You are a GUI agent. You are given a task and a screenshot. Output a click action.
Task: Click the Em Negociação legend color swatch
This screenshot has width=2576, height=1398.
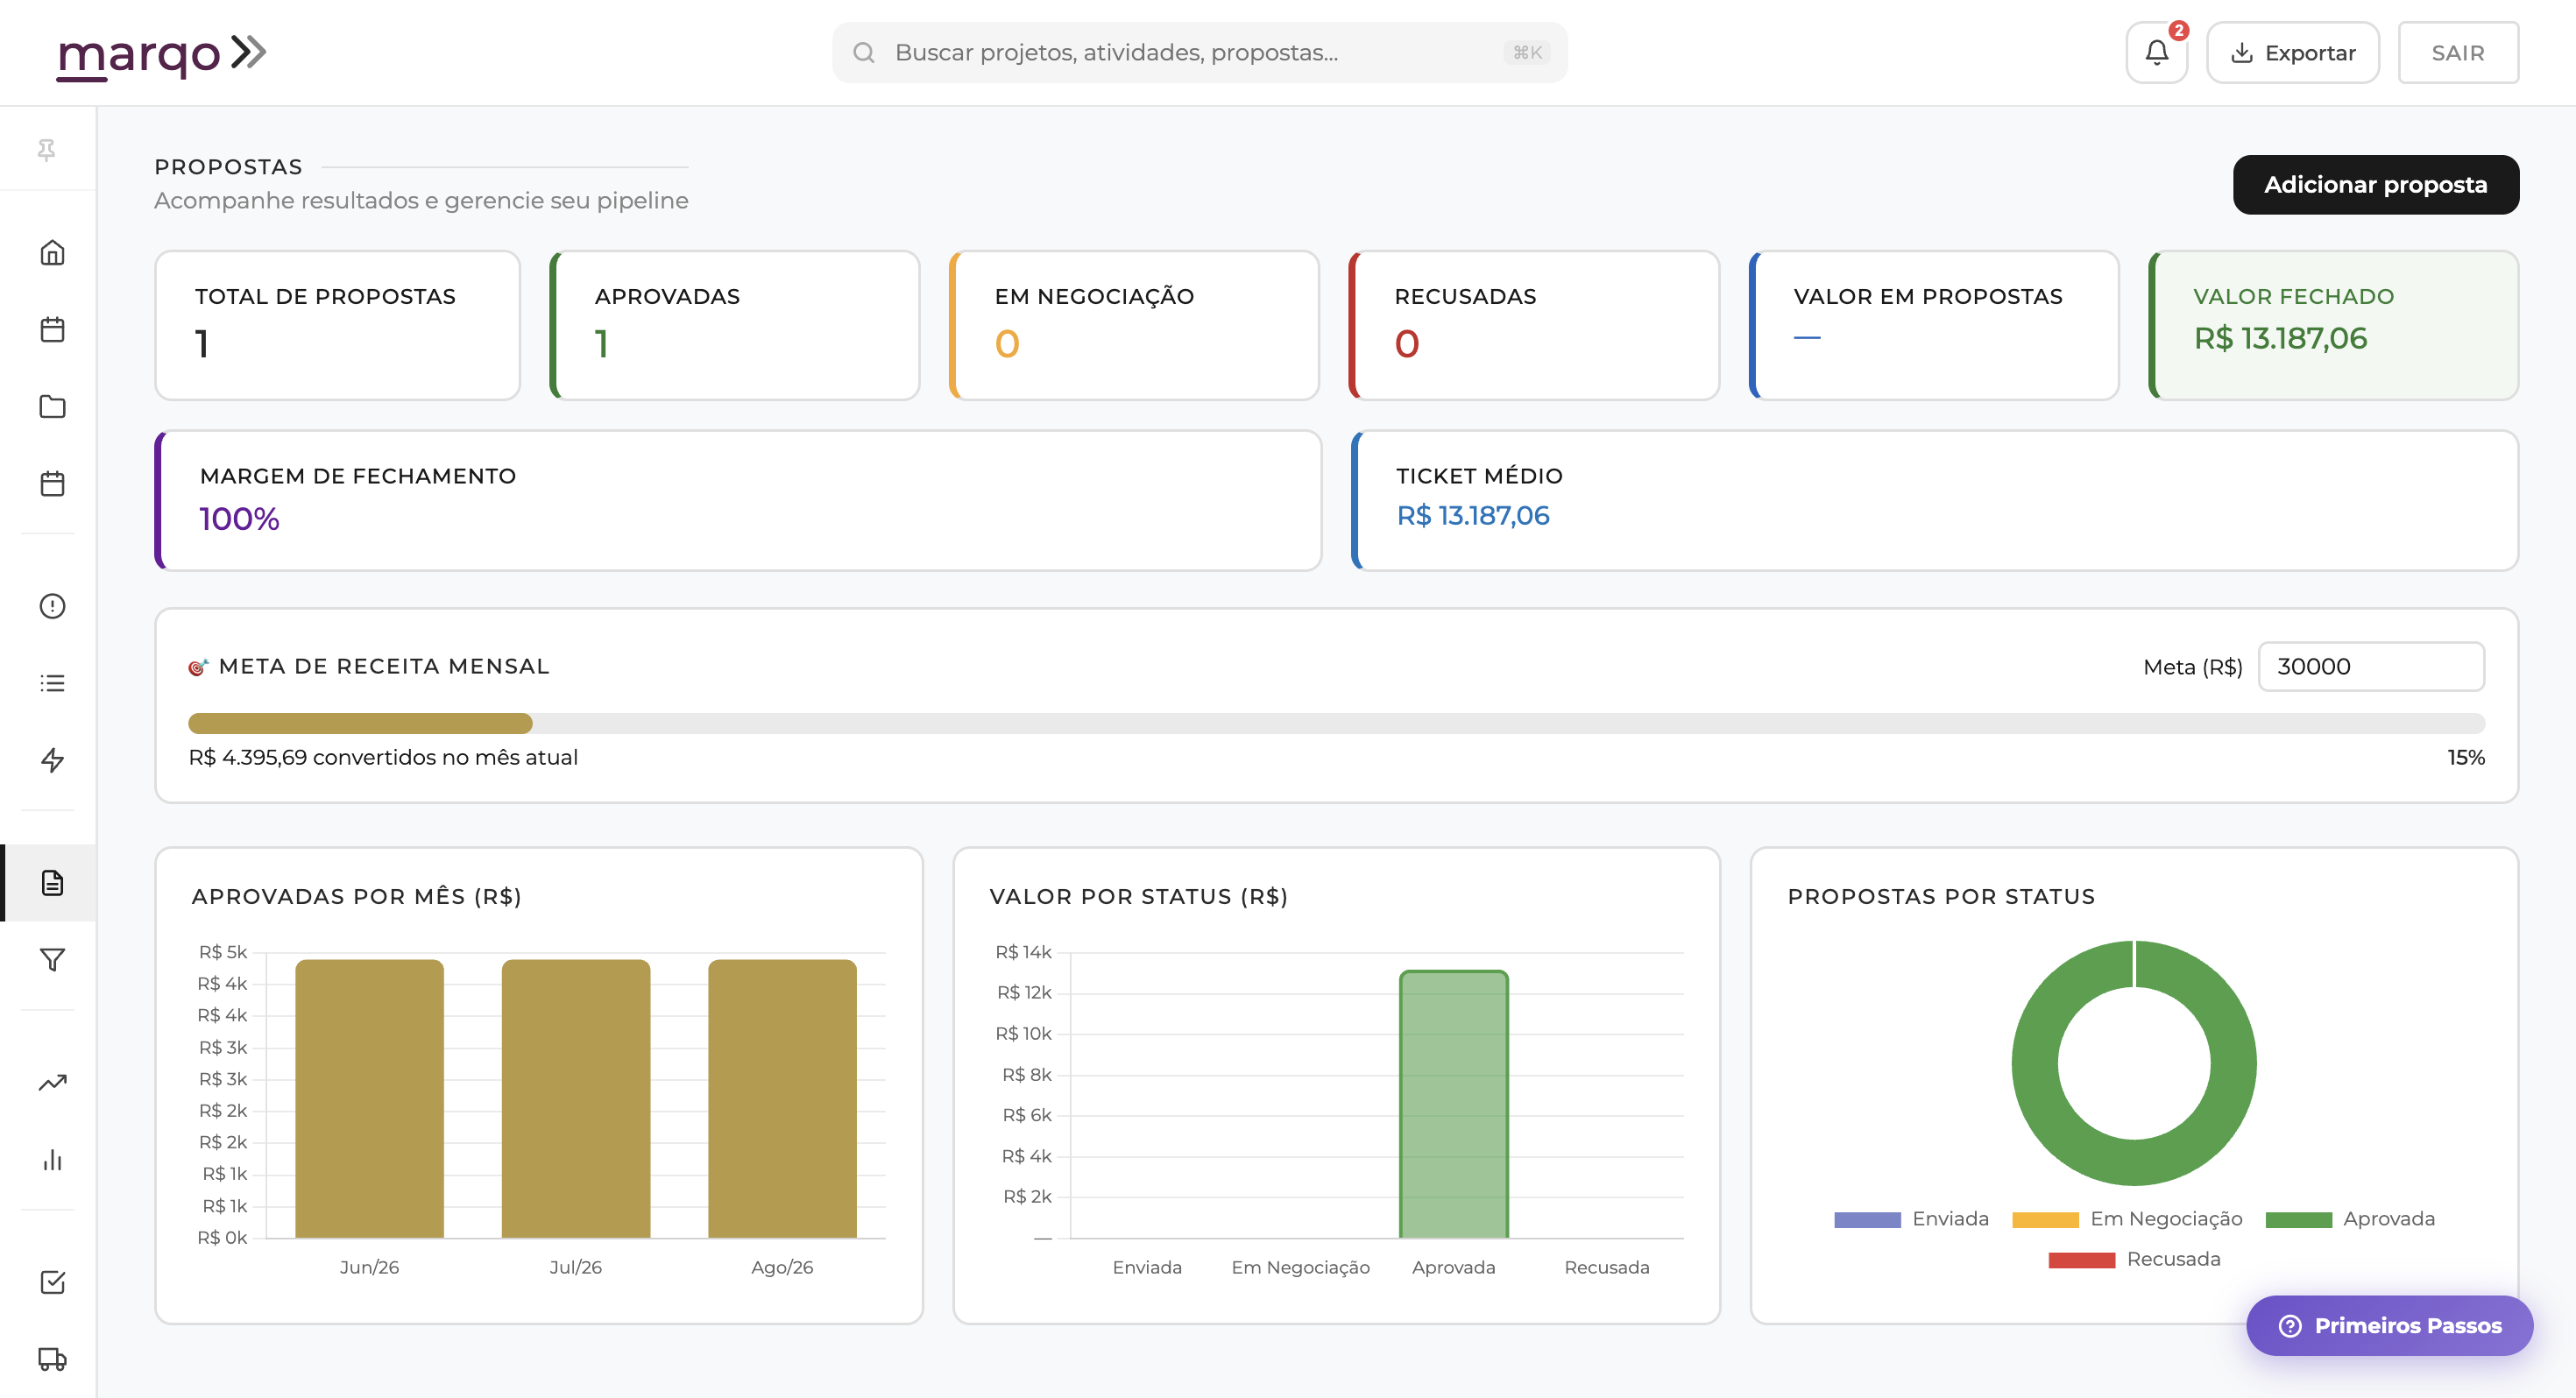2045,1220
